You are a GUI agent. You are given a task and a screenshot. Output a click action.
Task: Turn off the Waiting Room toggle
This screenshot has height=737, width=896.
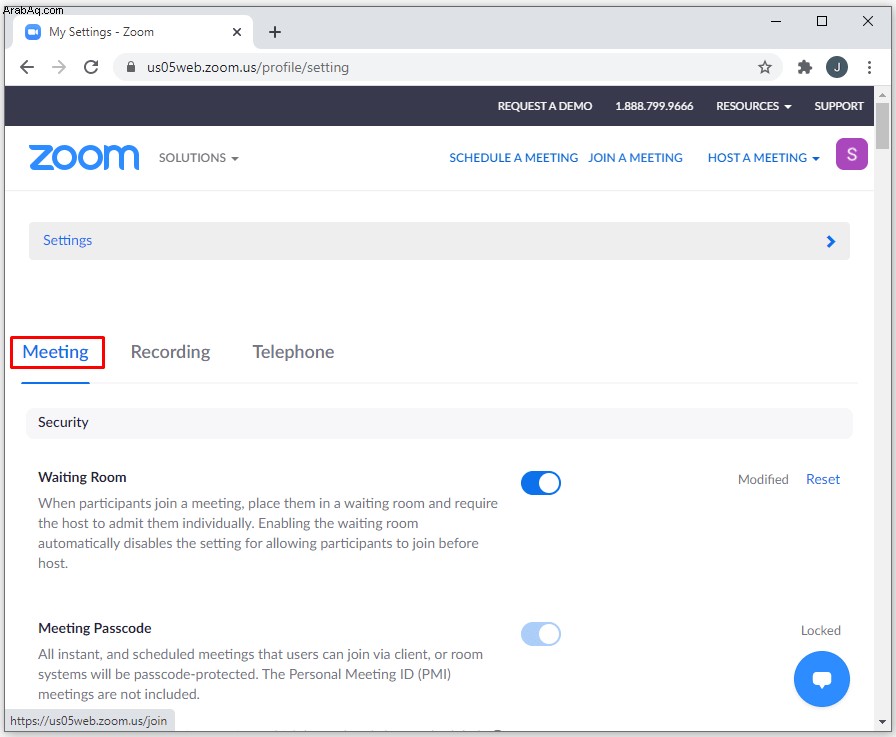(541, 483)
